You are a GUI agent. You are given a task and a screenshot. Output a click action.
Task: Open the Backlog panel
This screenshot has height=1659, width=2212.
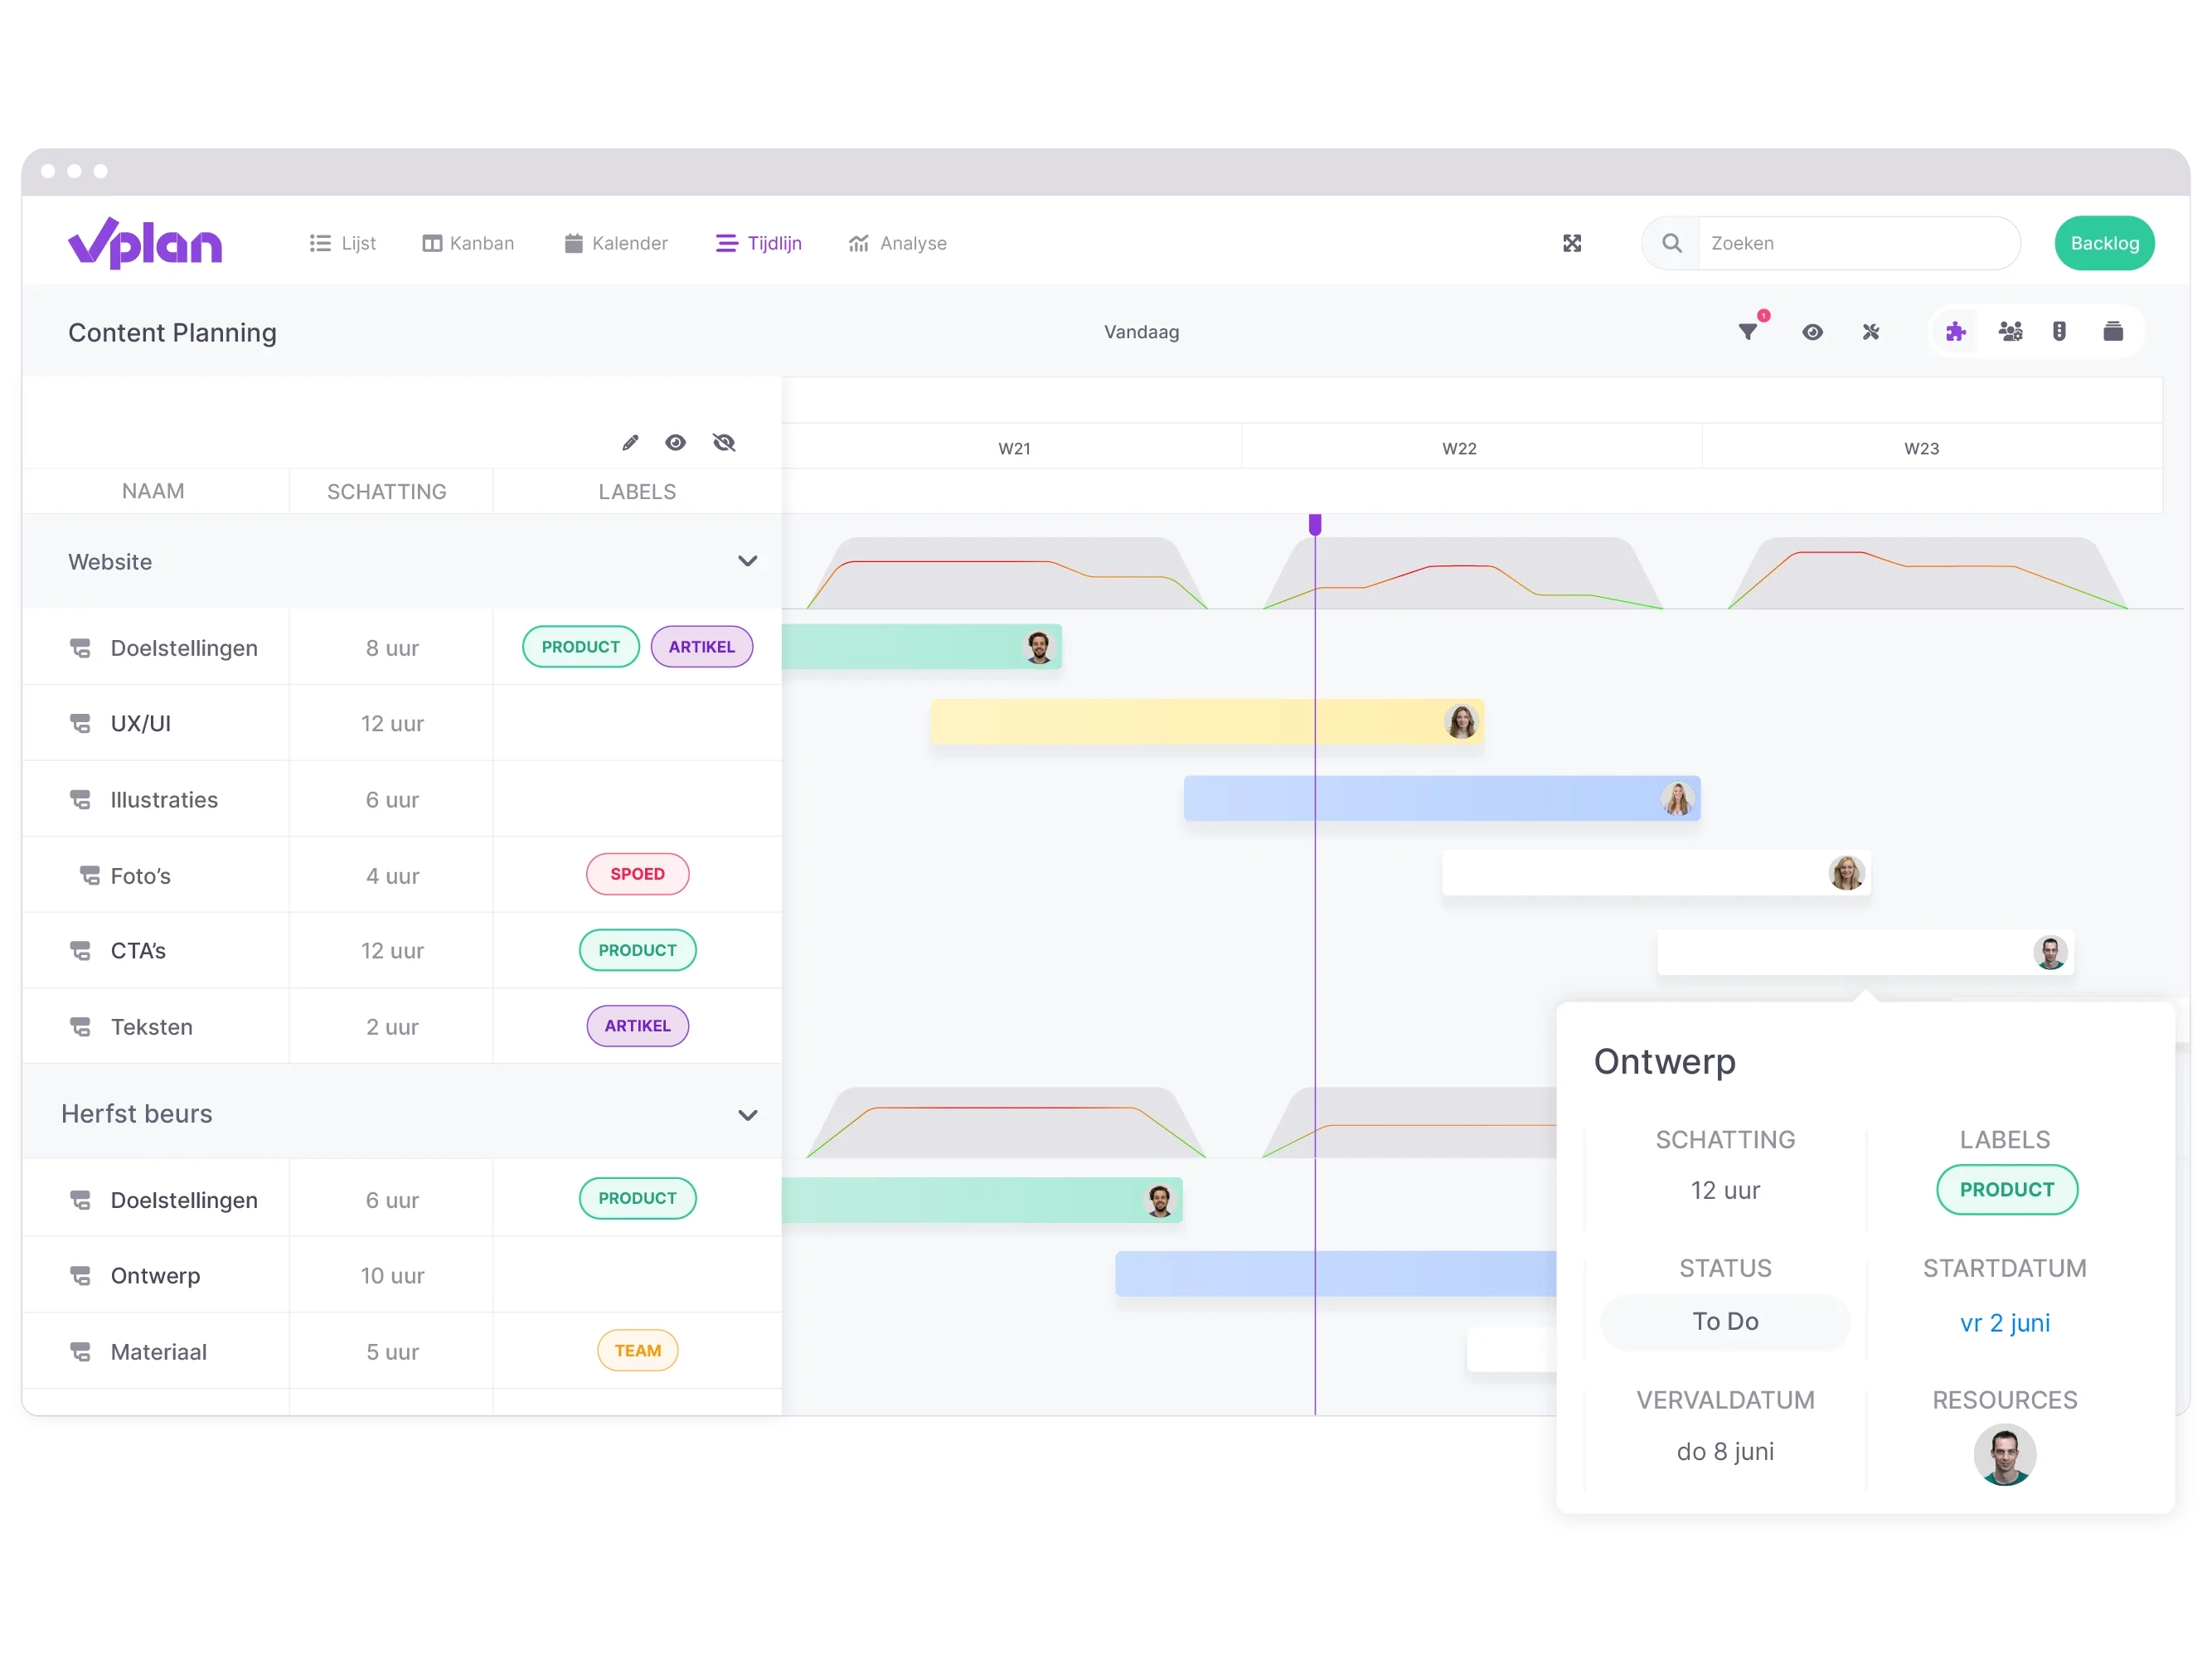coord(2106,242)
